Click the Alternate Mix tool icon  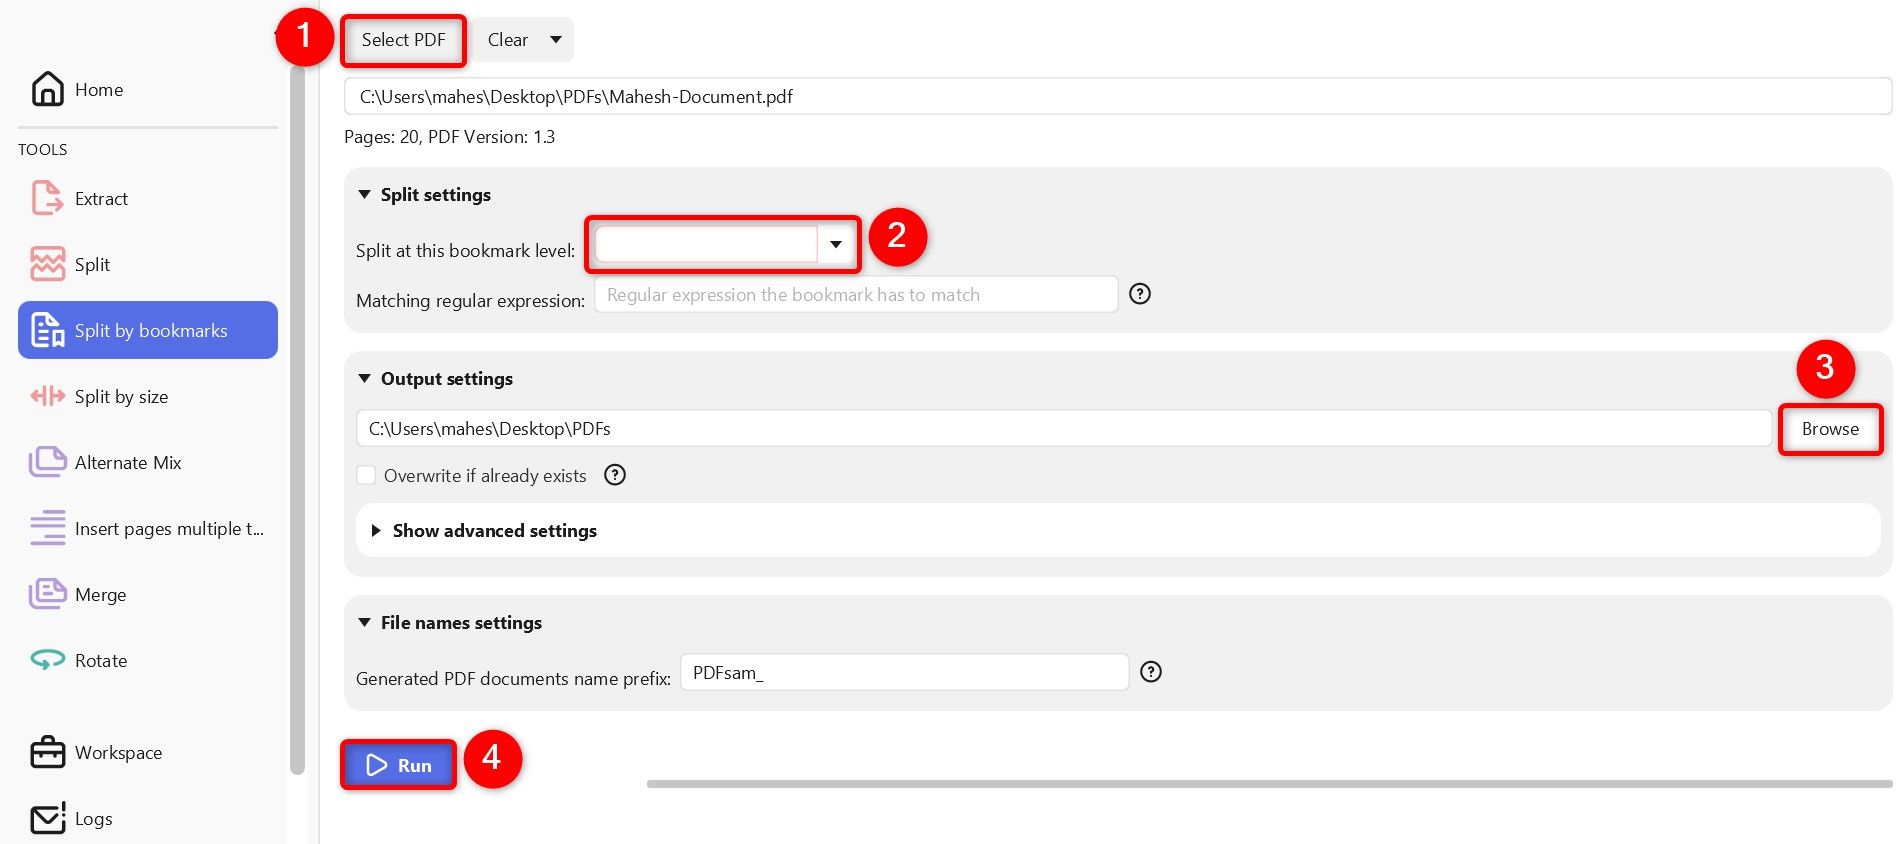[x=47, y=462]
